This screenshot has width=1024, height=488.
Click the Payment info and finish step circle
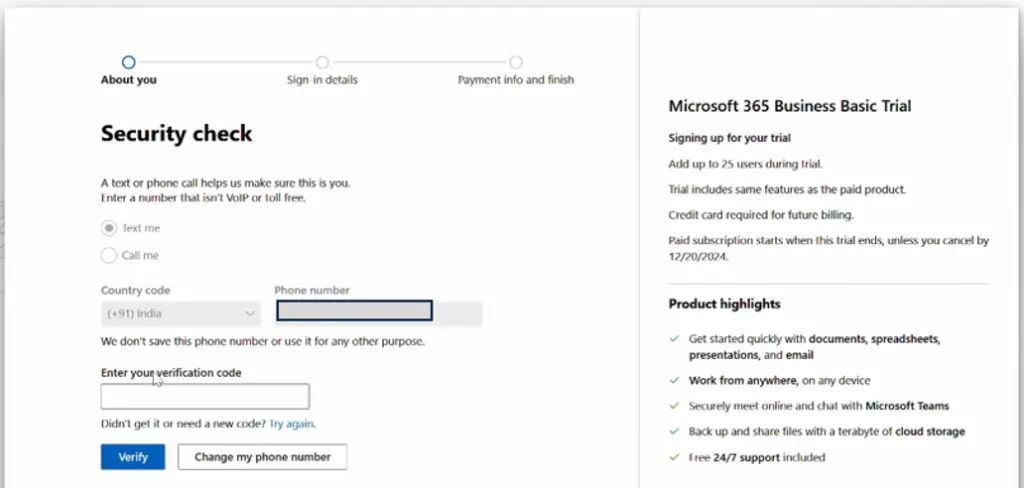516,62
